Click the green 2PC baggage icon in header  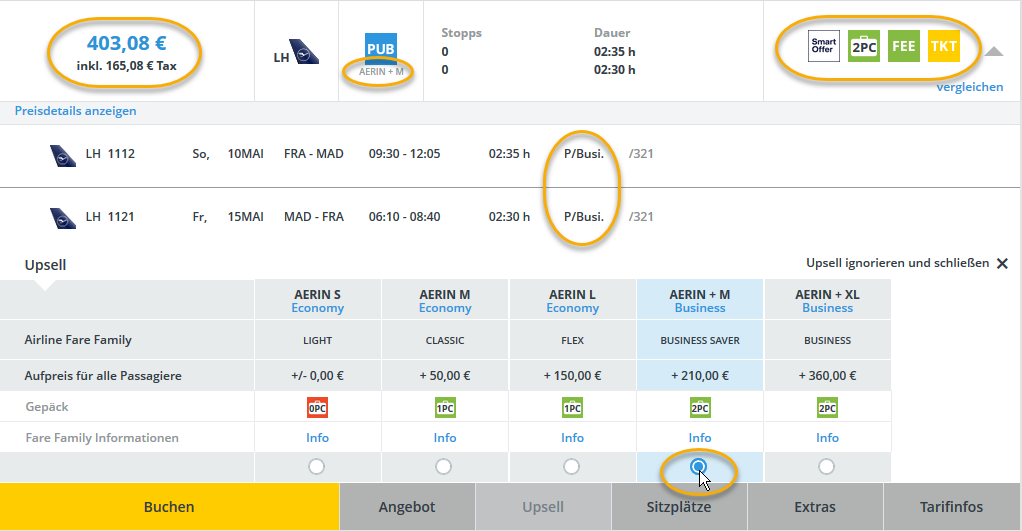[863, 46]
